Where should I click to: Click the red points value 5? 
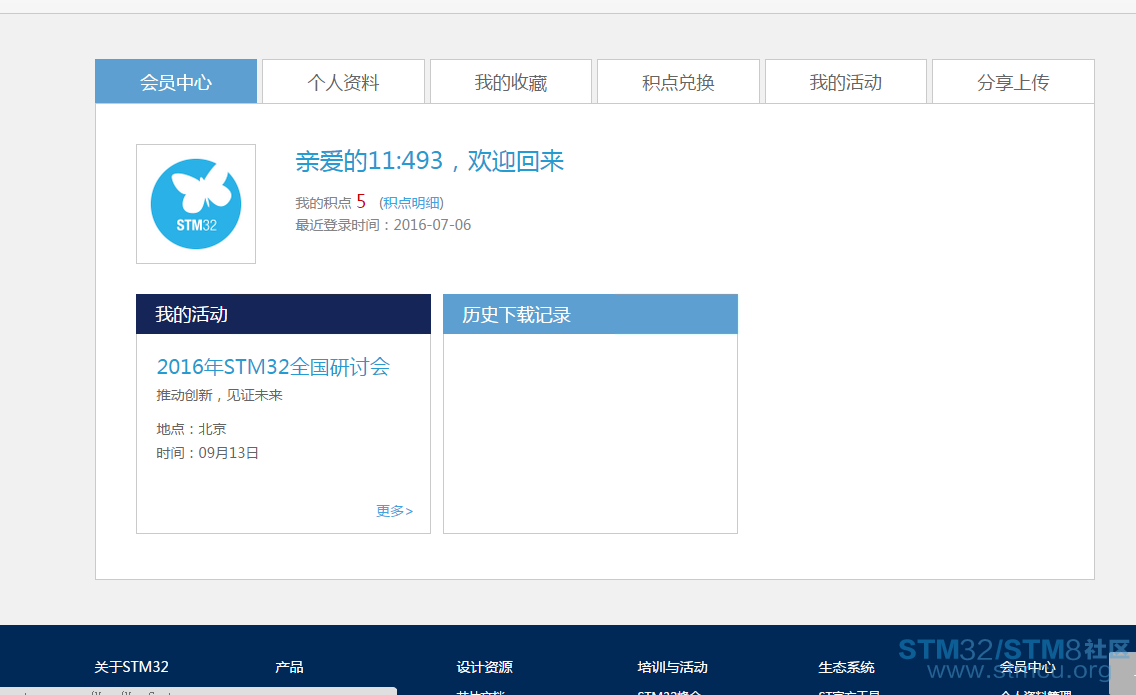point(361,201)
